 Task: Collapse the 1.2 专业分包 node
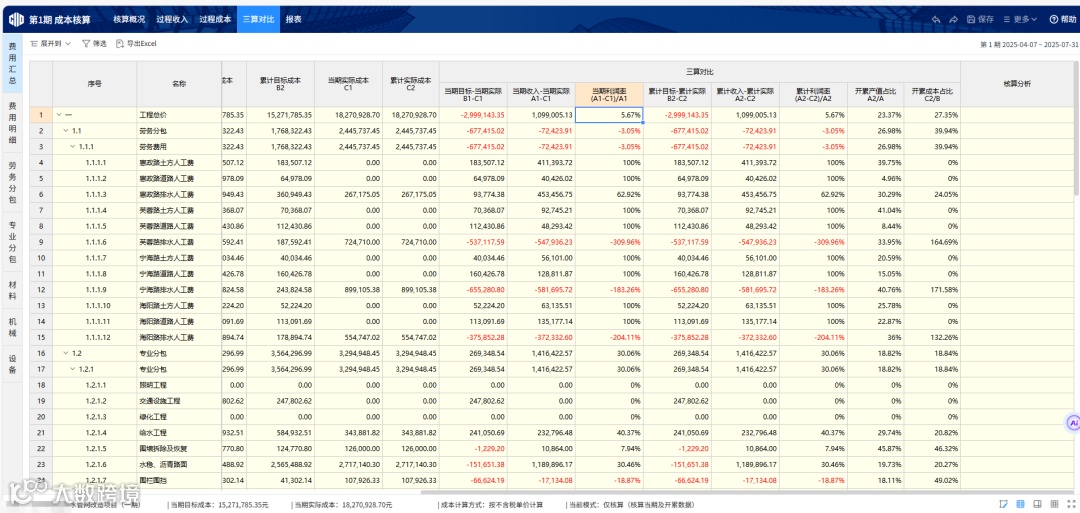point(66,353)
